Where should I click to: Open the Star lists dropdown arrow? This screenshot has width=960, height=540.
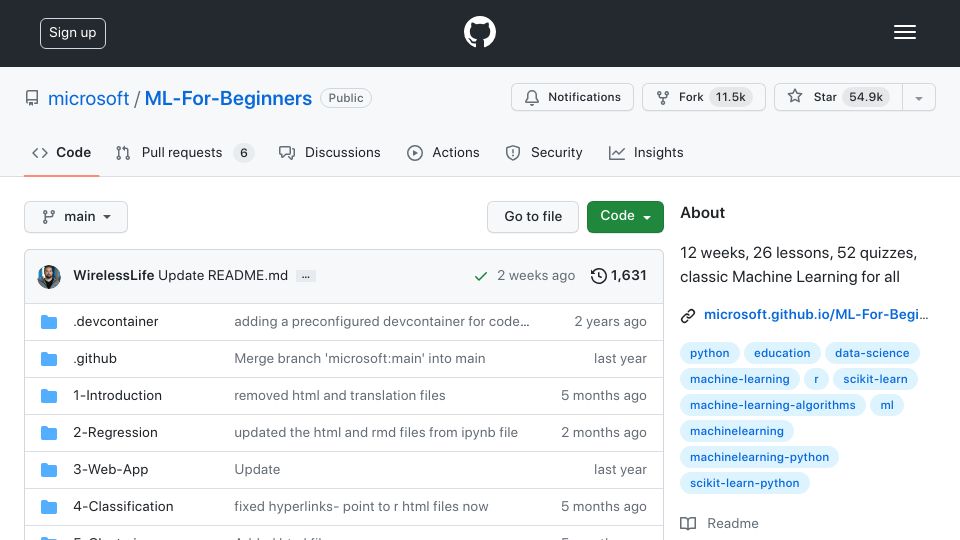(918, 97)
